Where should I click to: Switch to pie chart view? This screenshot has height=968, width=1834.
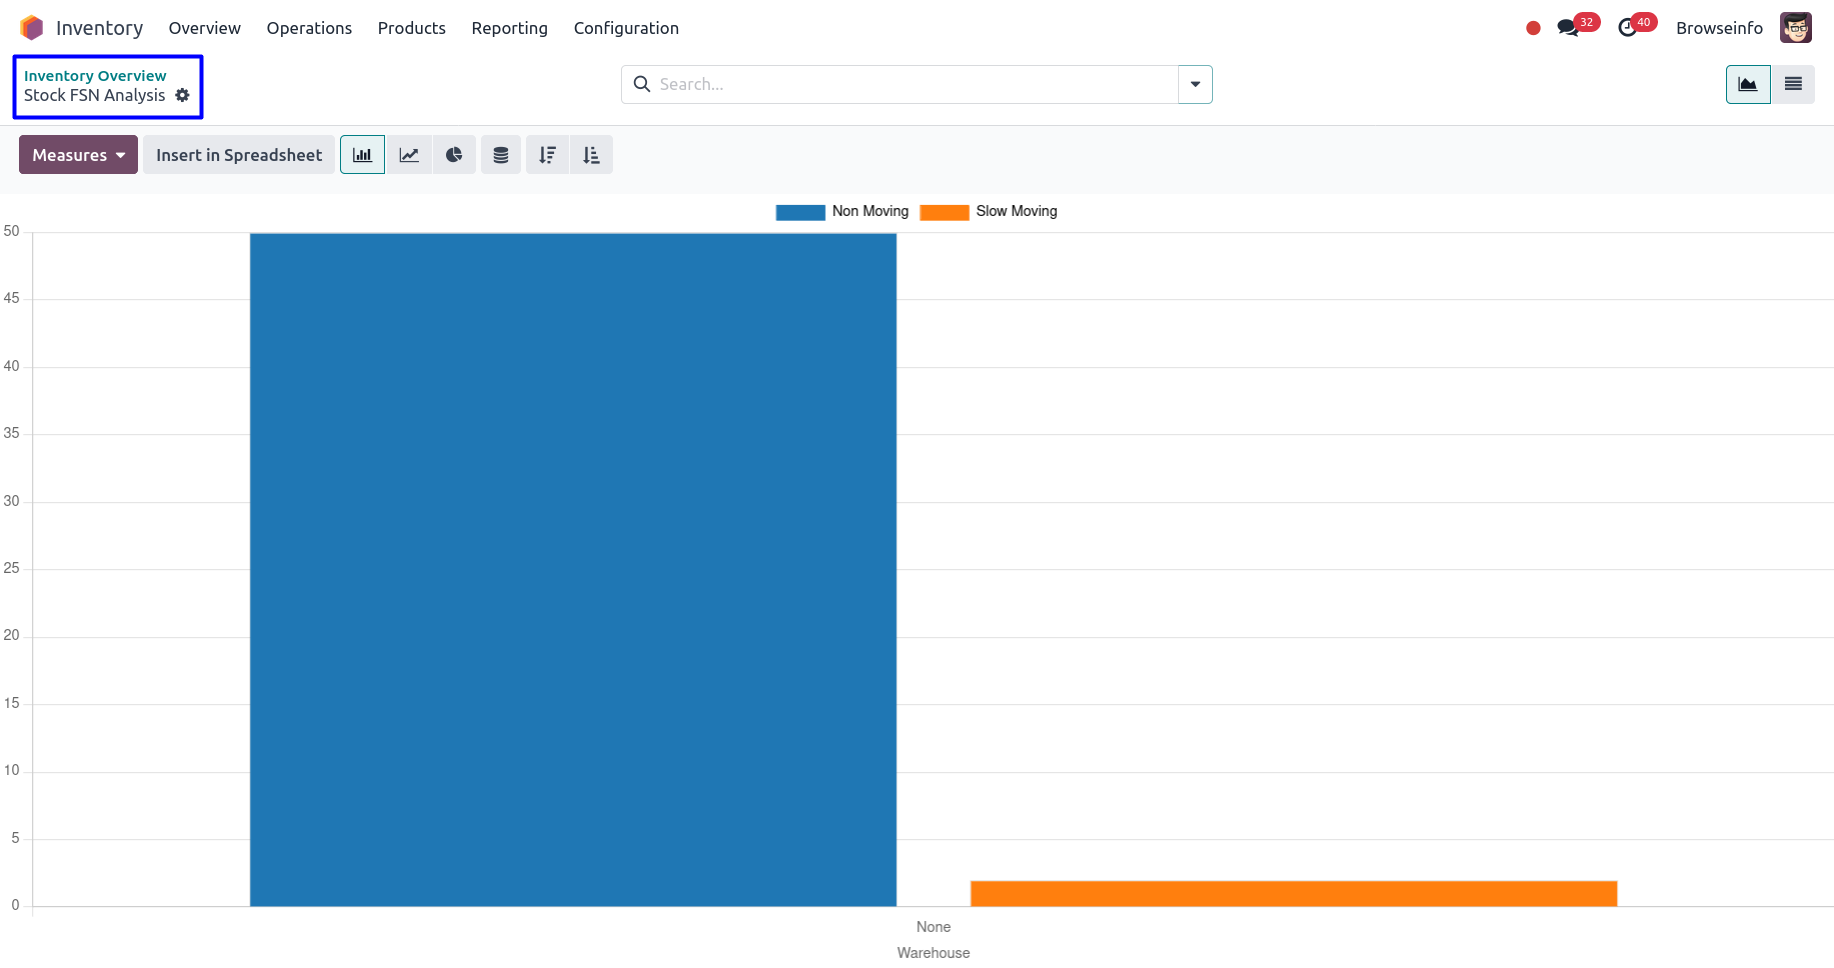(454, 155)
